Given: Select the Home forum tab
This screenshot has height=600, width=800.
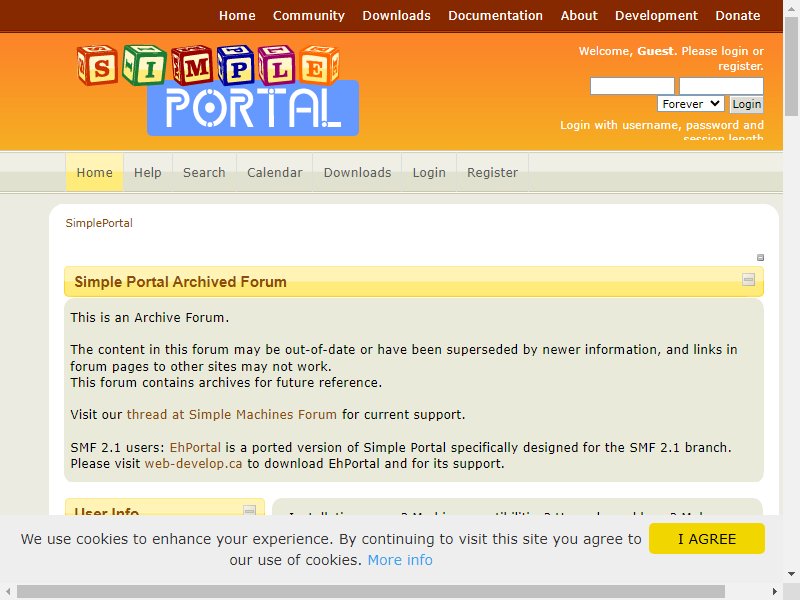Looking at the screenshot, I should (94, 172).
